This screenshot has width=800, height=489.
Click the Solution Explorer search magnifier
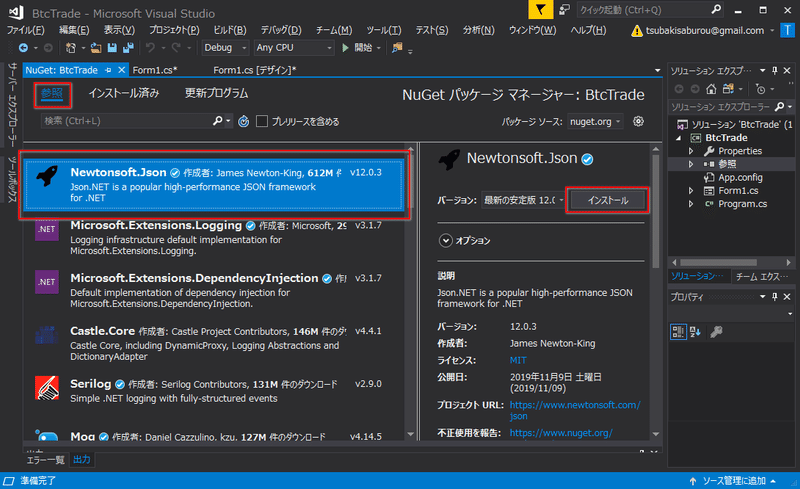pyautogui.click(x=779, y=107)
